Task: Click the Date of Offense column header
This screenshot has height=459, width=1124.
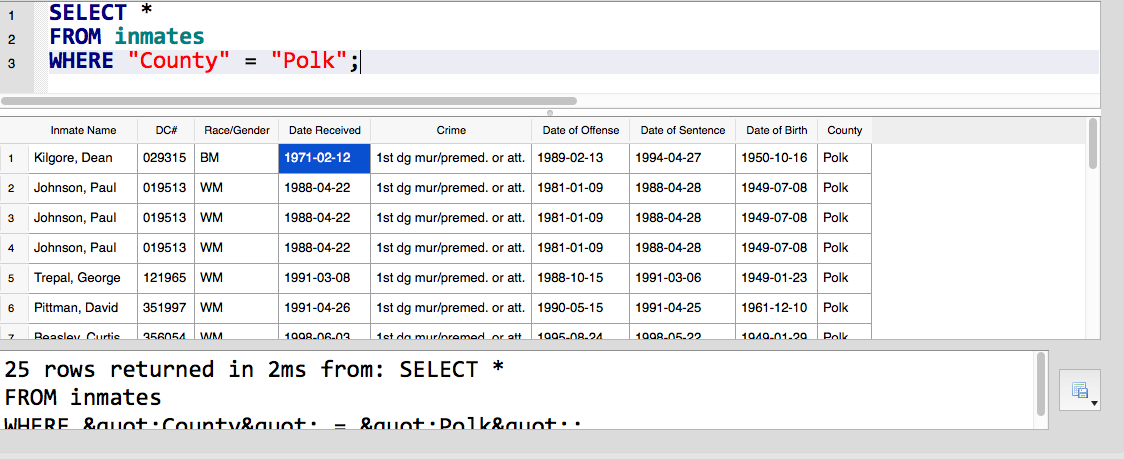Action: (x=581, y=131)
